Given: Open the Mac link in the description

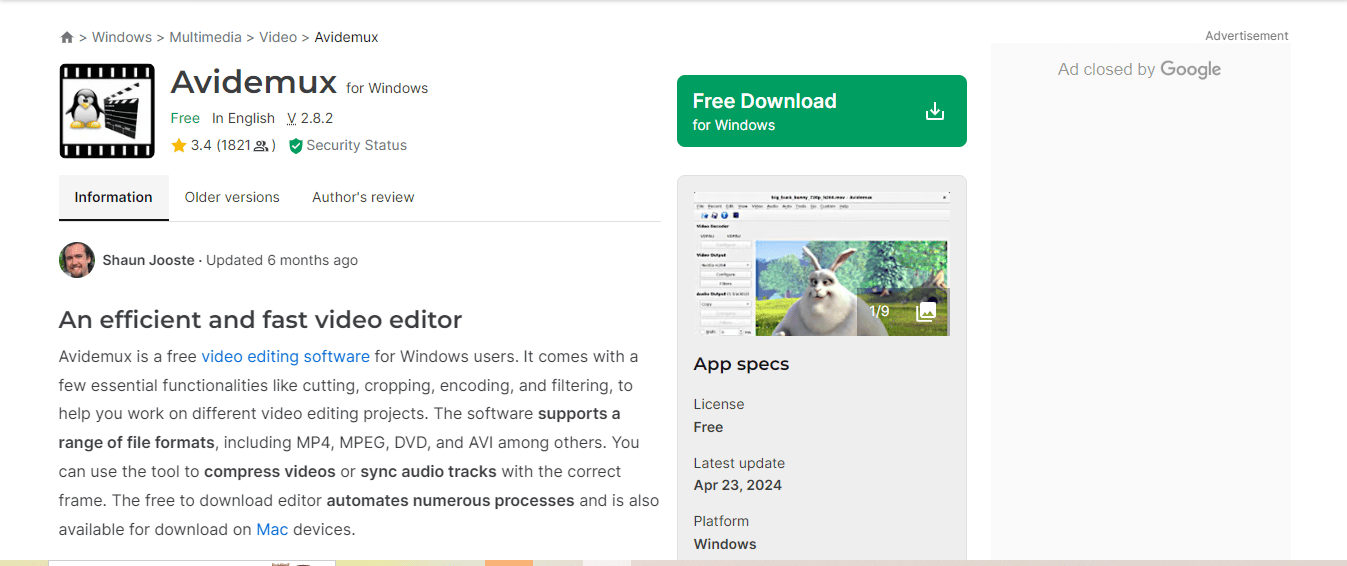Looking at the screenshot, I should coord(272,530).
